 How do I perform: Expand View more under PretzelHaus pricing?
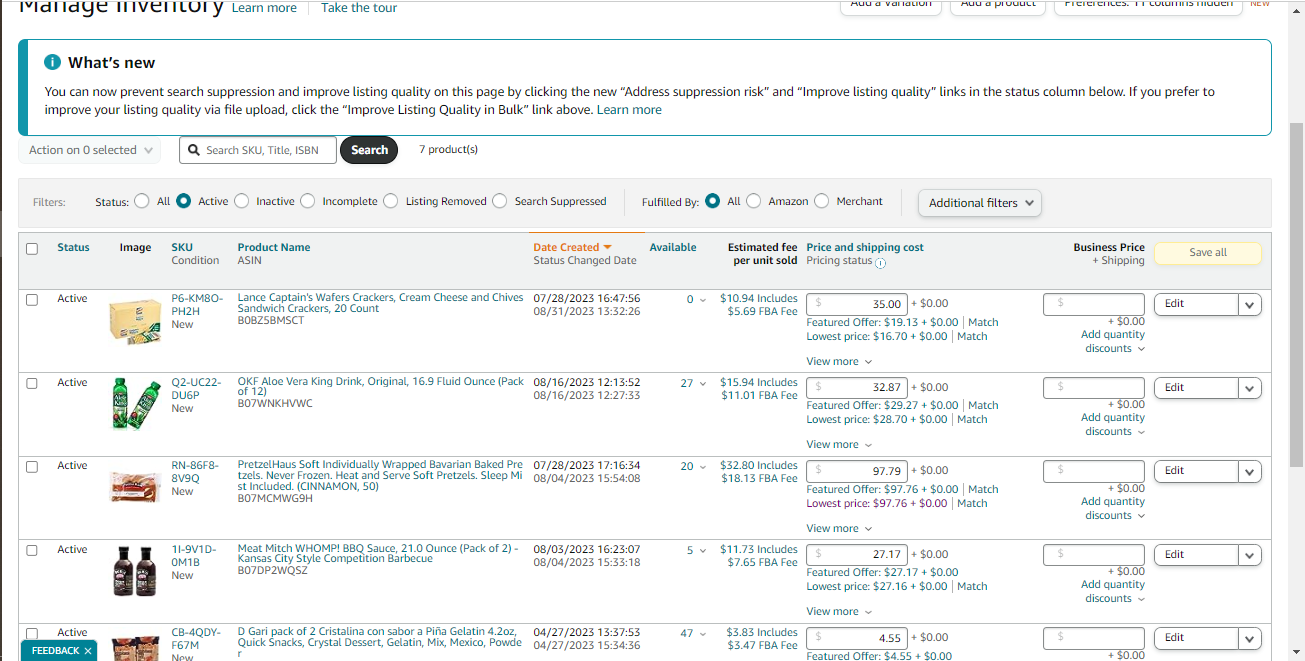tap(839, 528)
